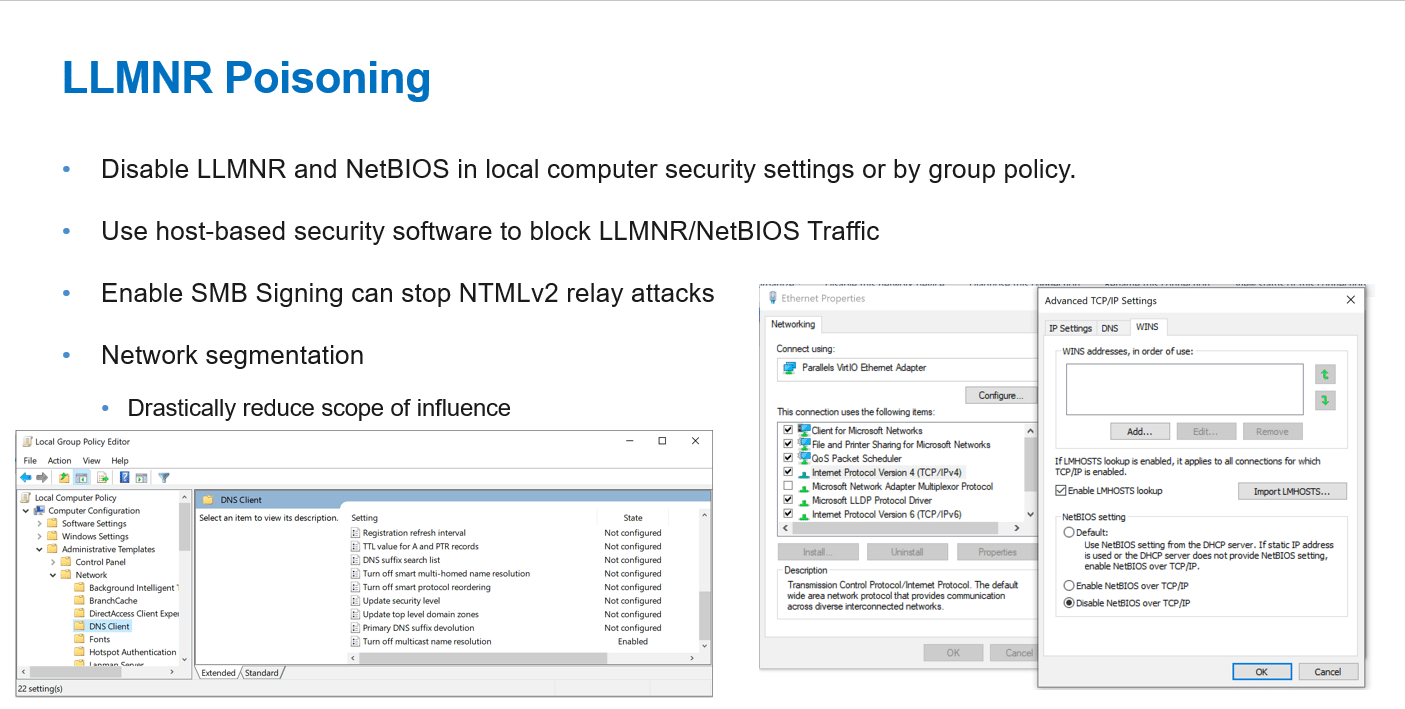Screen dimensions: 1405x709
Task: Open the blue Help icon in the toolbar
Action: tap(124, 478)
